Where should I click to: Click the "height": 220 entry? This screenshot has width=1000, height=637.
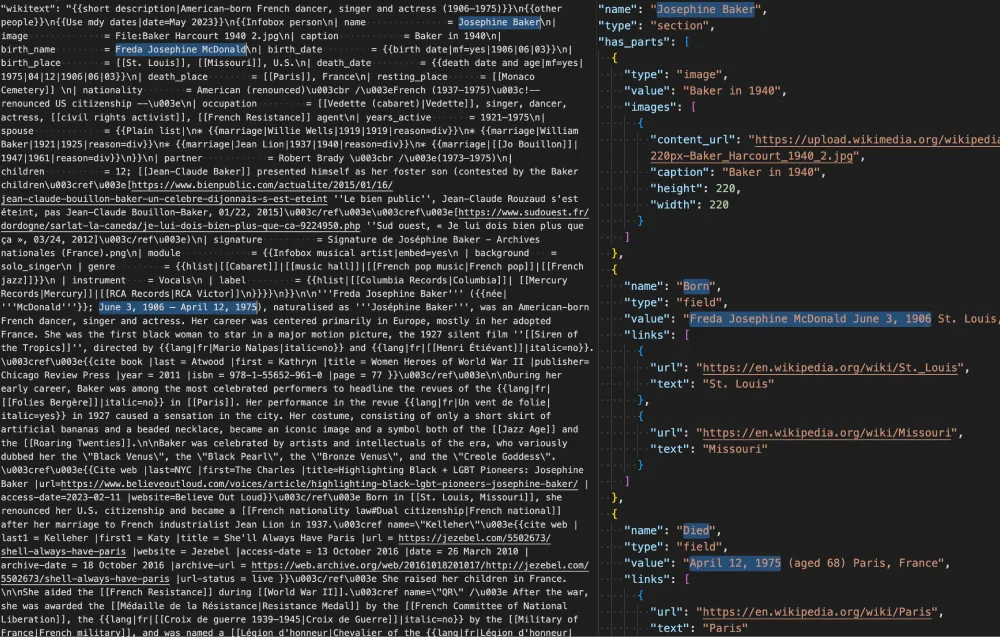pos(696,189)
